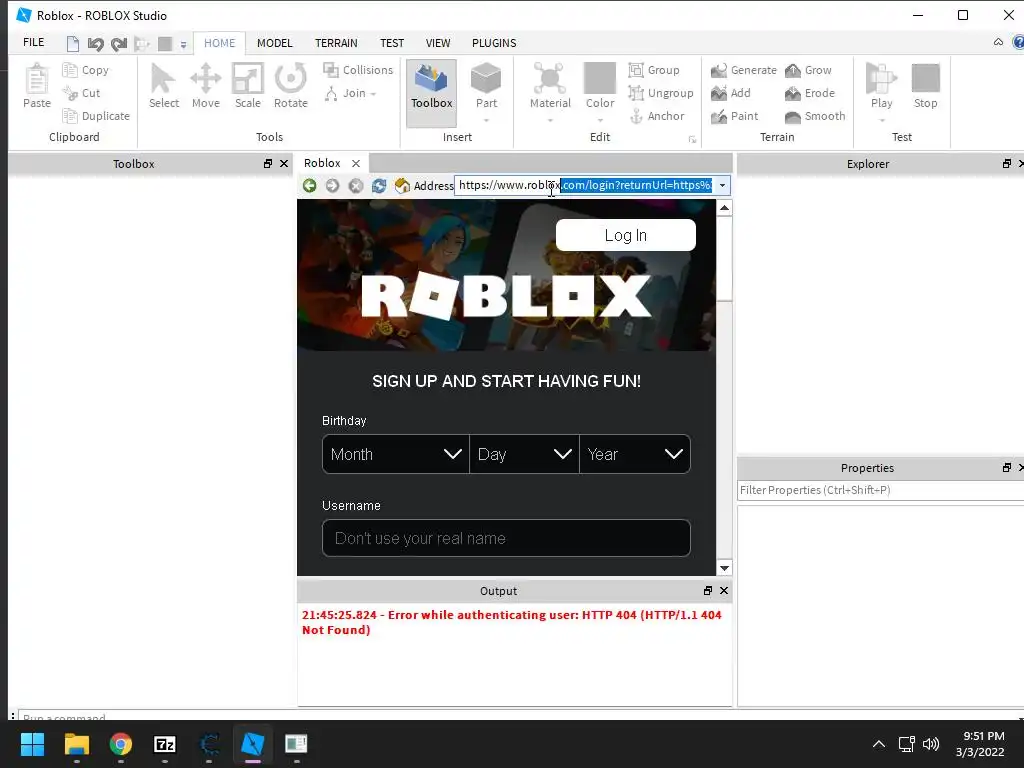The image size is (1024, 768).
Task: Choose the Select tool
Action: click(x=163, y=86)
